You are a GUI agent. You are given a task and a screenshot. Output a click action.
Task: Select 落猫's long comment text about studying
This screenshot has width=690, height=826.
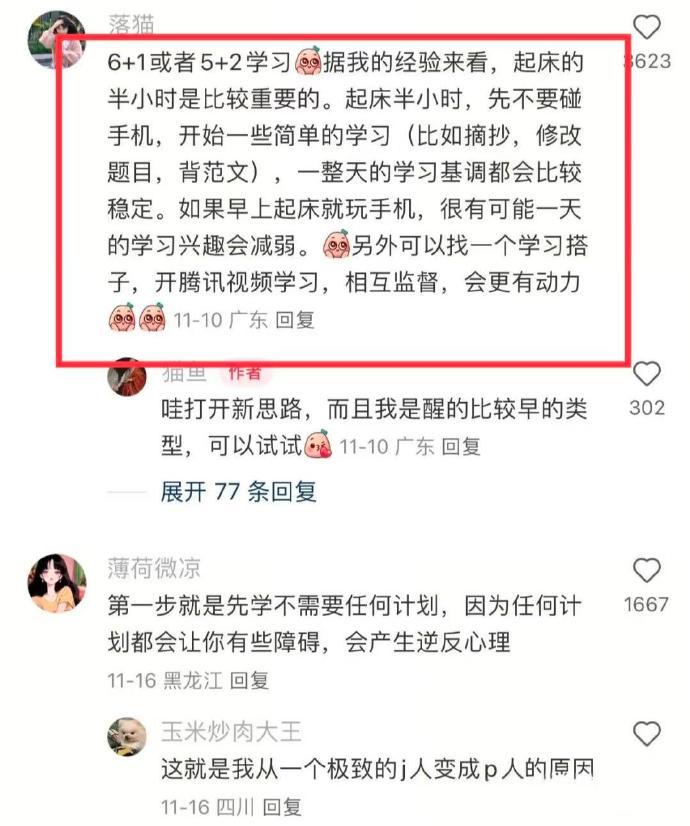pyautogui.click(x=346, y=172)
